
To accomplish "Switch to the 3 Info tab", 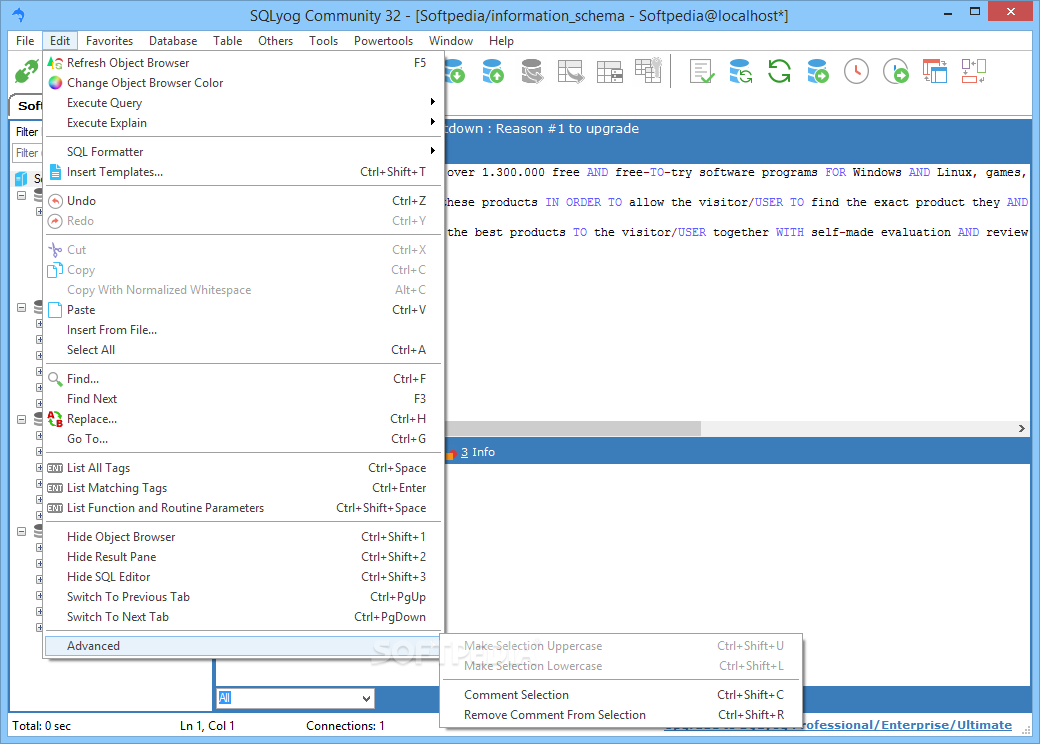I will pos(472,452).
